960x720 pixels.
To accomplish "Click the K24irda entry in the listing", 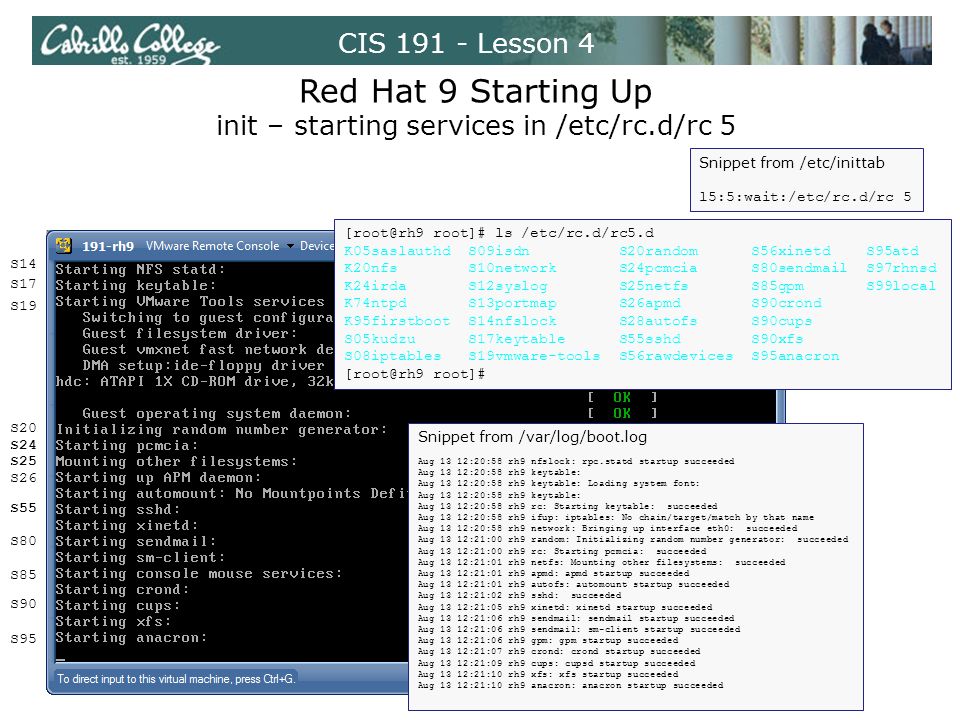I will tap(375, 285).
